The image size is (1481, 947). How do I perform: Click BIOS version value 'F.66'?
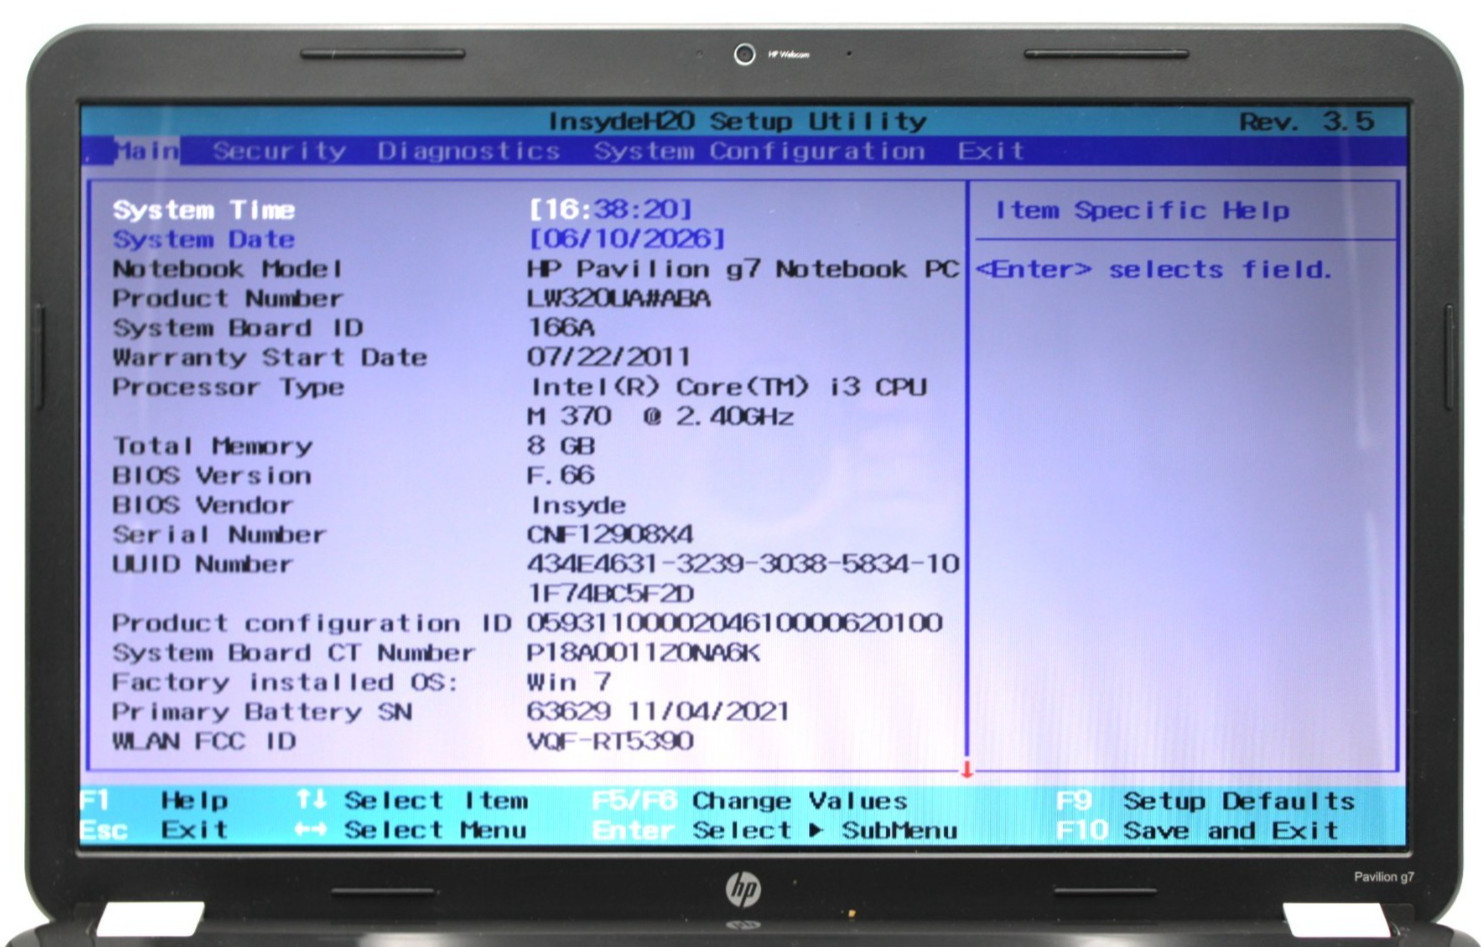(x=561, y=475)
